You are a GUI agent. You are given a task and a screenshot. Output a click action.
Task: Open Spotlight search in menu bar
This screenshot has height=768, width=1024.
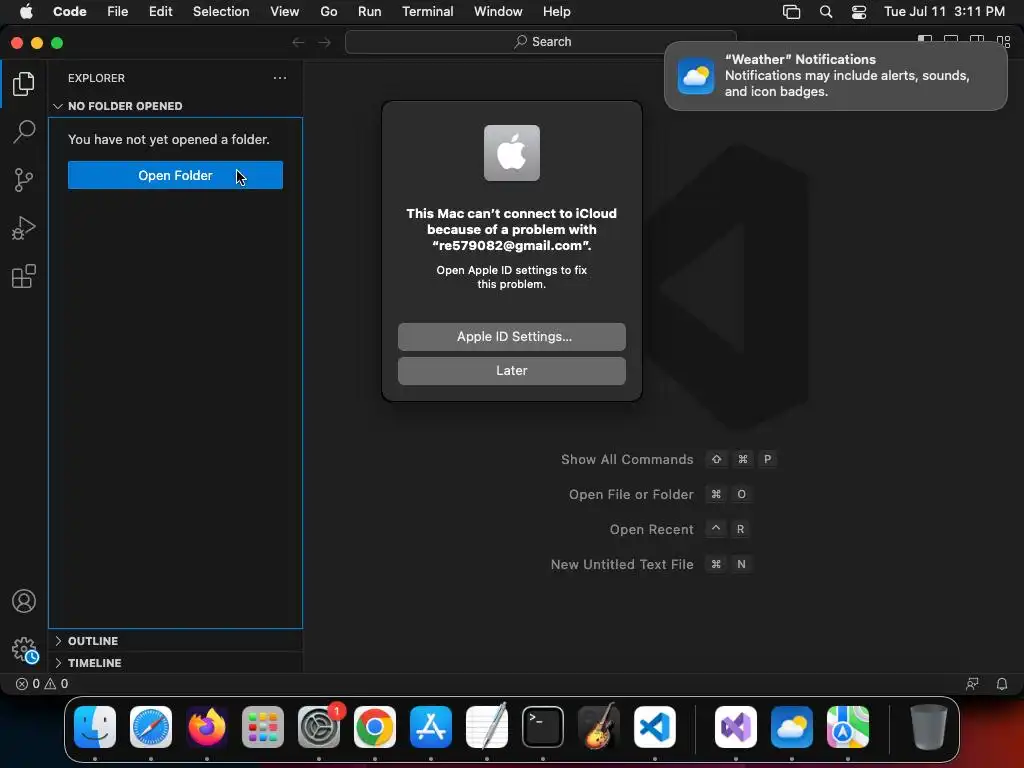click(826, 12)
